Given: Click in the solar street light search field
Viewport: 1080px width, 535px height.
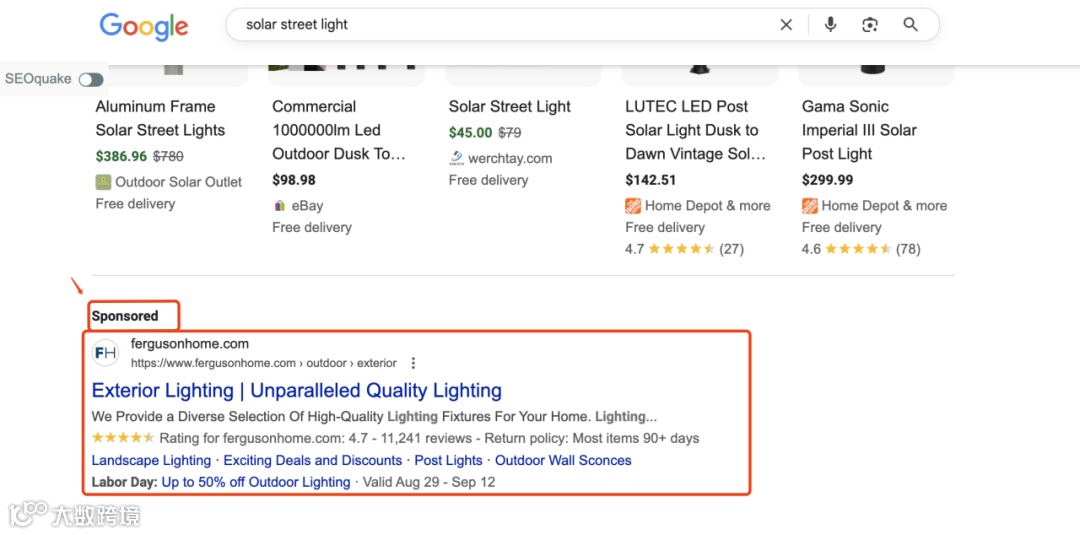Looking at the screenshot, I should click(x=500, y=25).
